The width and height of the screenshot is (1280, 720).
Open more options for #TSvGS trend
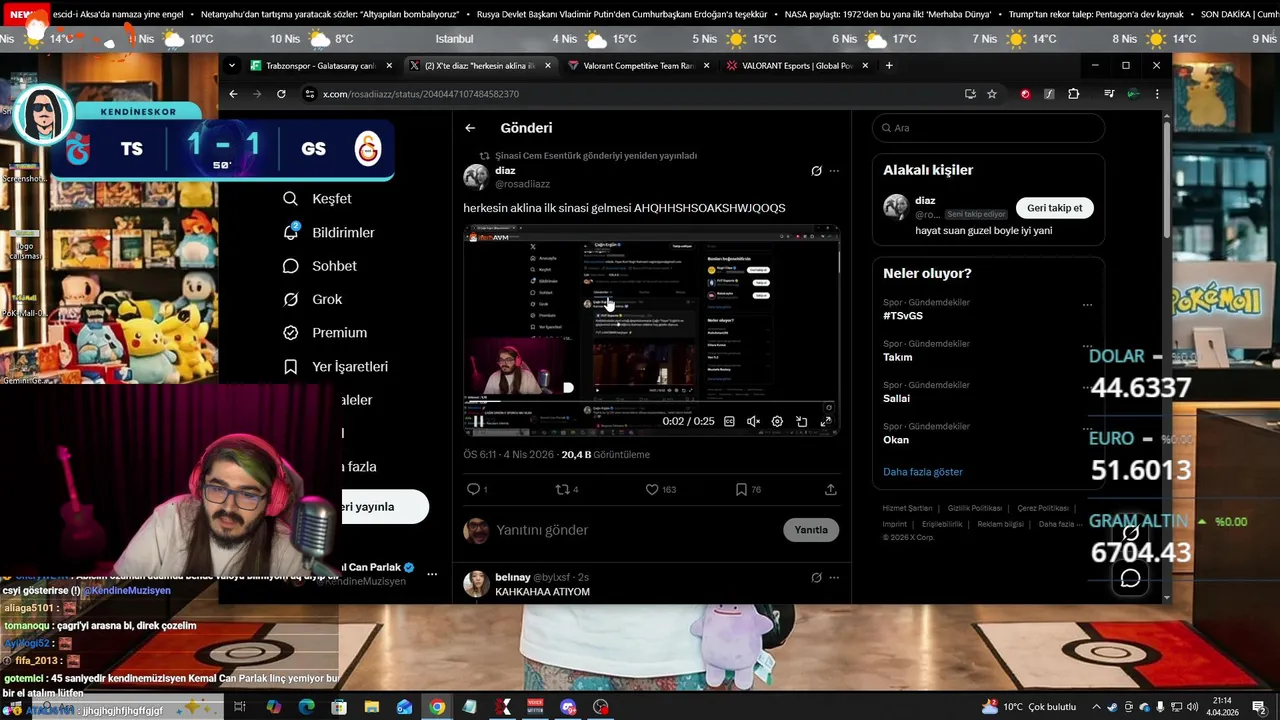[1087, 305]
